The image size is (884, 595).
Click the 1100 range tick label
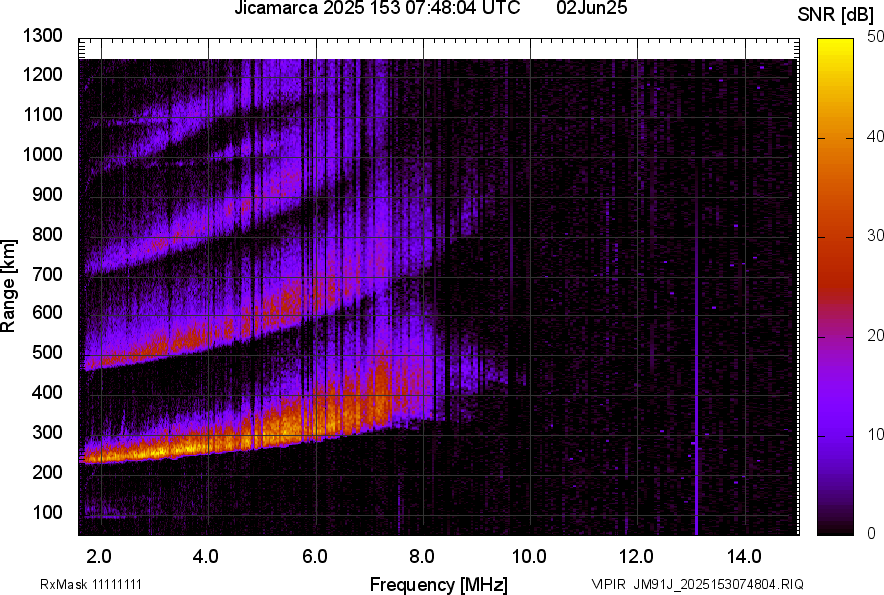(43, 114)
